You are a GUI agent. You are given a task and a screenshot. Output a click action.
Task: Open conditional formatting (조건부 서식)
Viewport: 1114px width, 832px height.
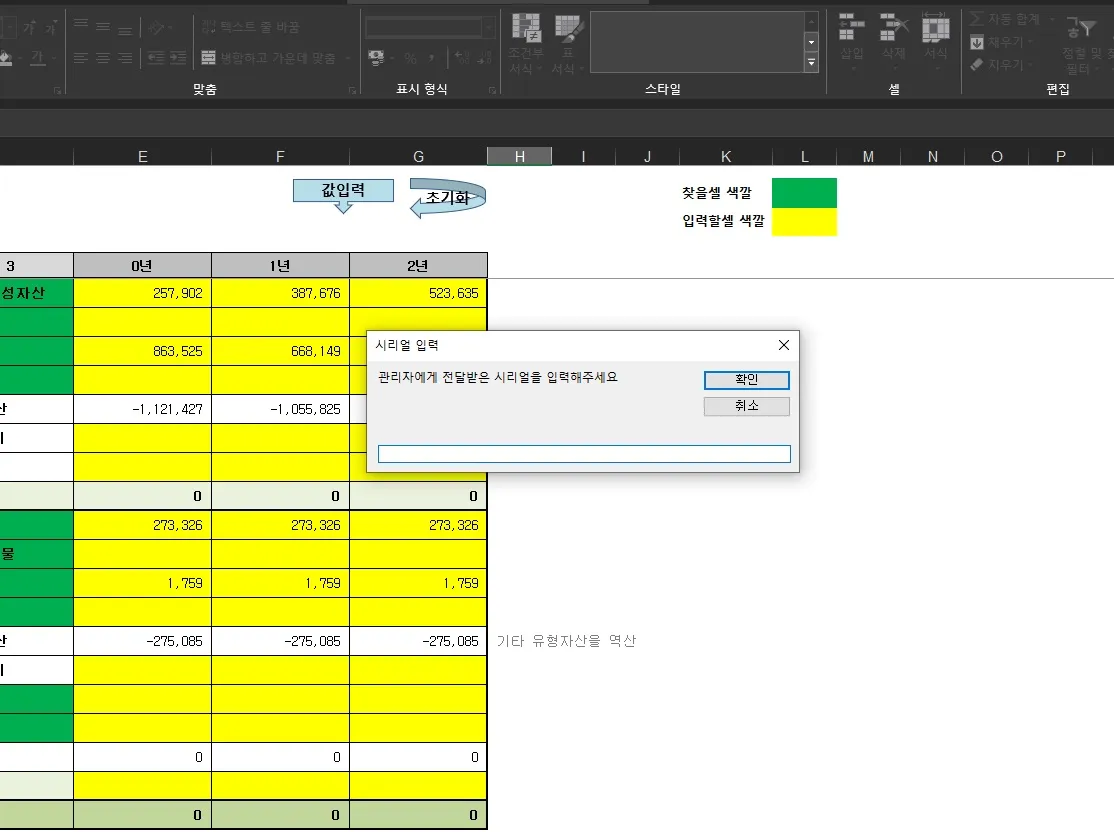pos(526,43)
